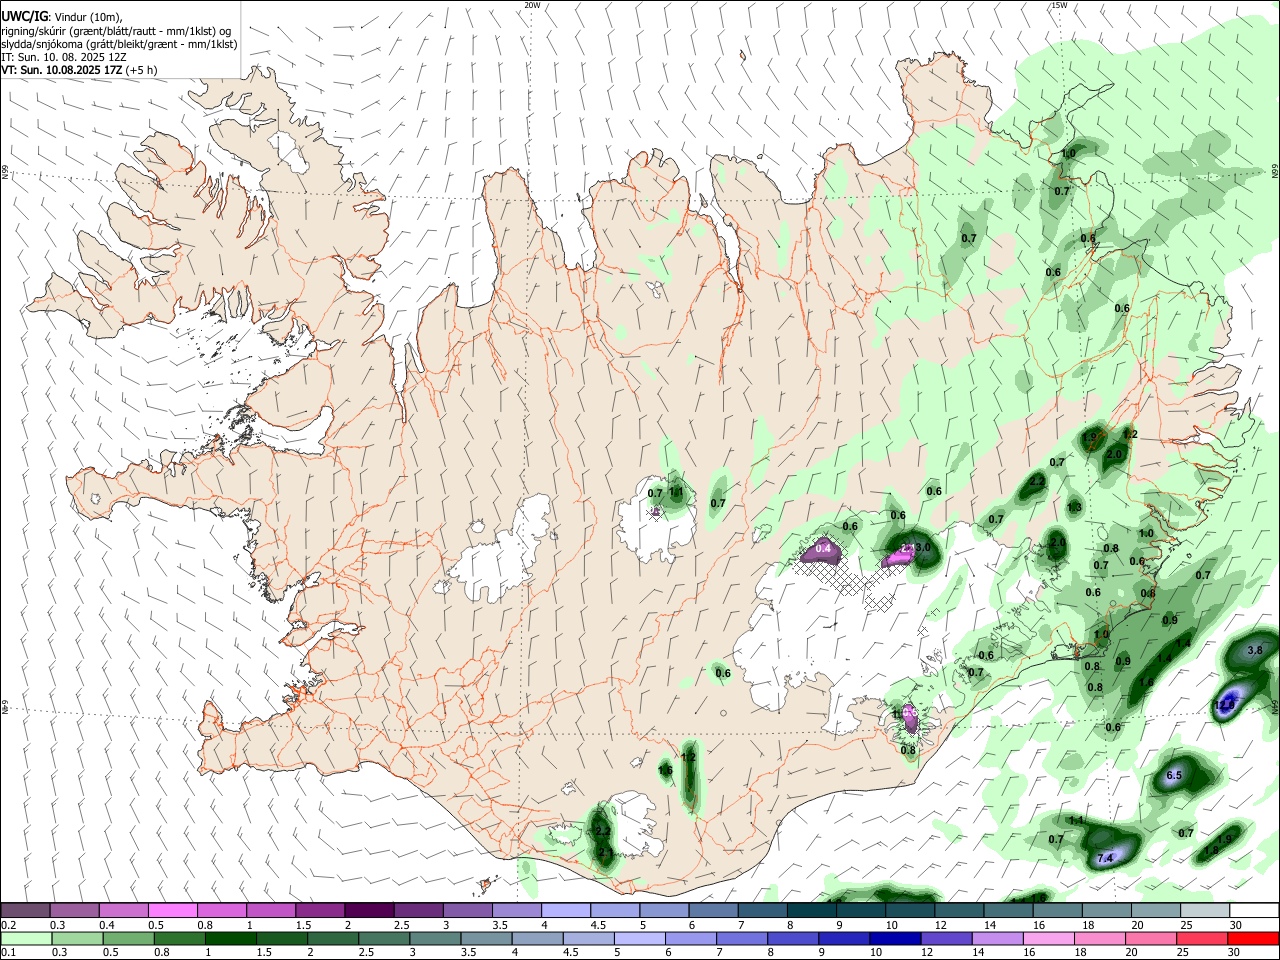
Task: Choose the royal blue 8 swatch in the lower legend
Action: 793,938
